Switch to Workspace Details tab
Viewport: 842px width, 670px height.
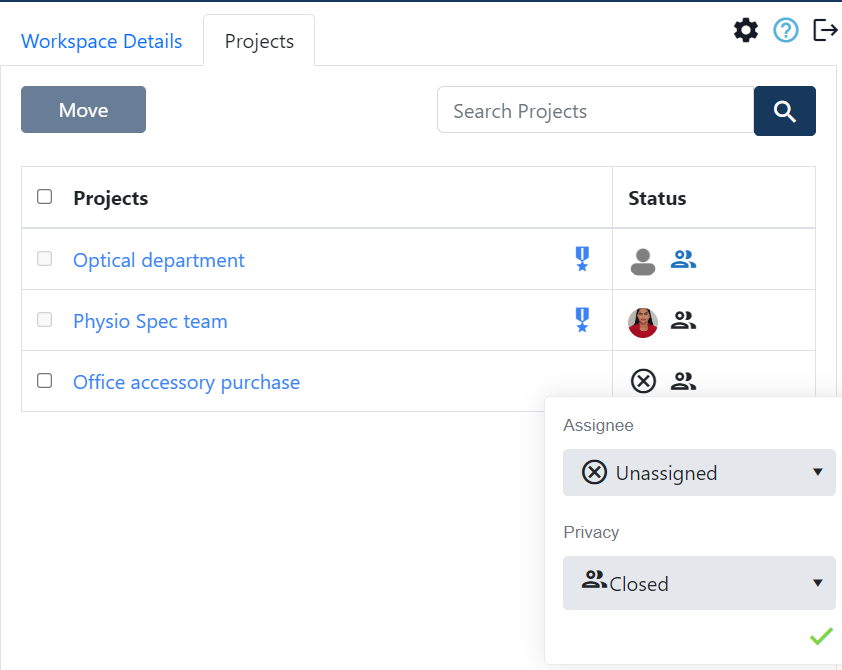click(102, 42)
